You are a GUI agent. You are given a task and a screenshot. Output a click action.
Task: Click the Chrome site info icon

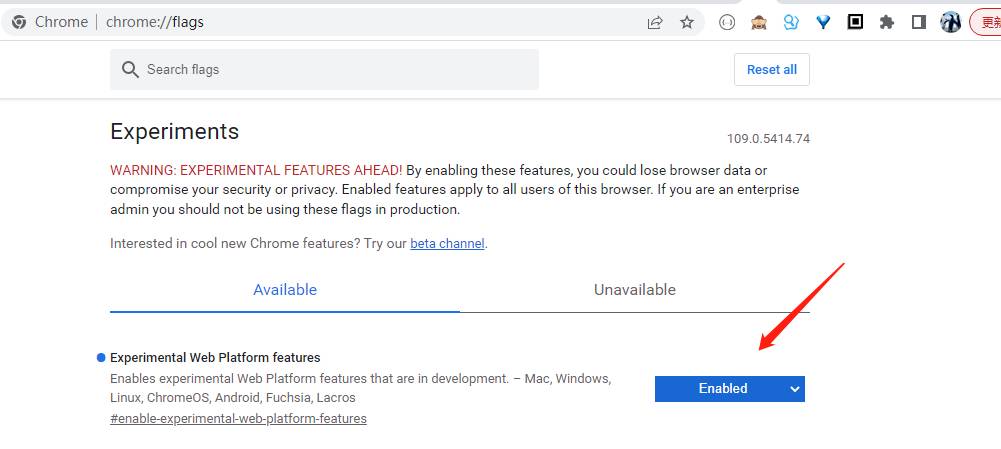[19, 22]
